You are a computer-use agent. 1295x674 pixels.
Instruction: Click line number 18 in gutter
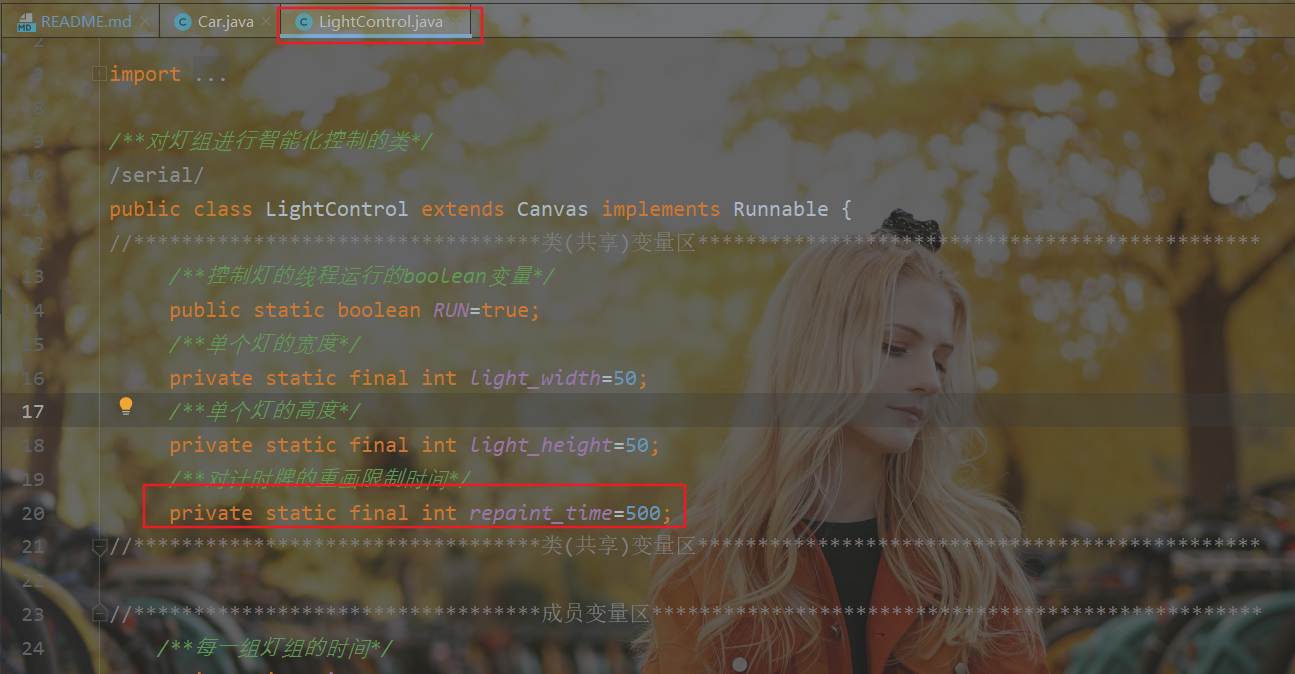[32, 445]
